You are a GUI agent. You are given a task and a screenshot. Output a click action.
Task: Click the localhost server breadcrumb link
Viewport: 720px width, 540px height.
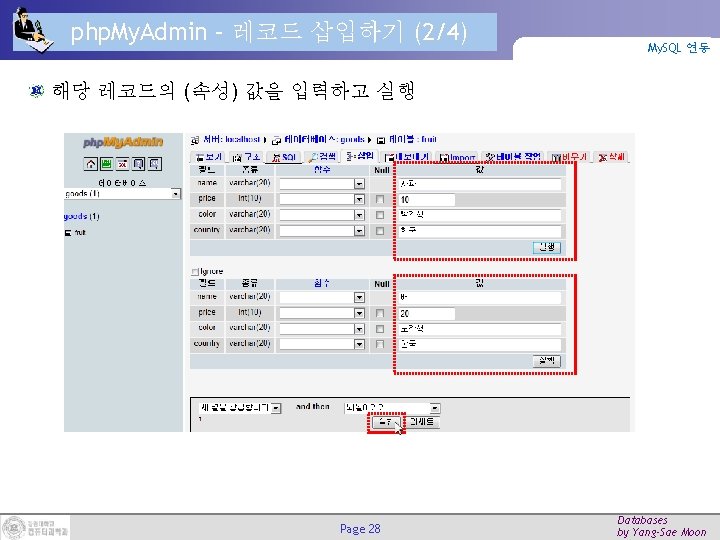(x=231, y=139)
